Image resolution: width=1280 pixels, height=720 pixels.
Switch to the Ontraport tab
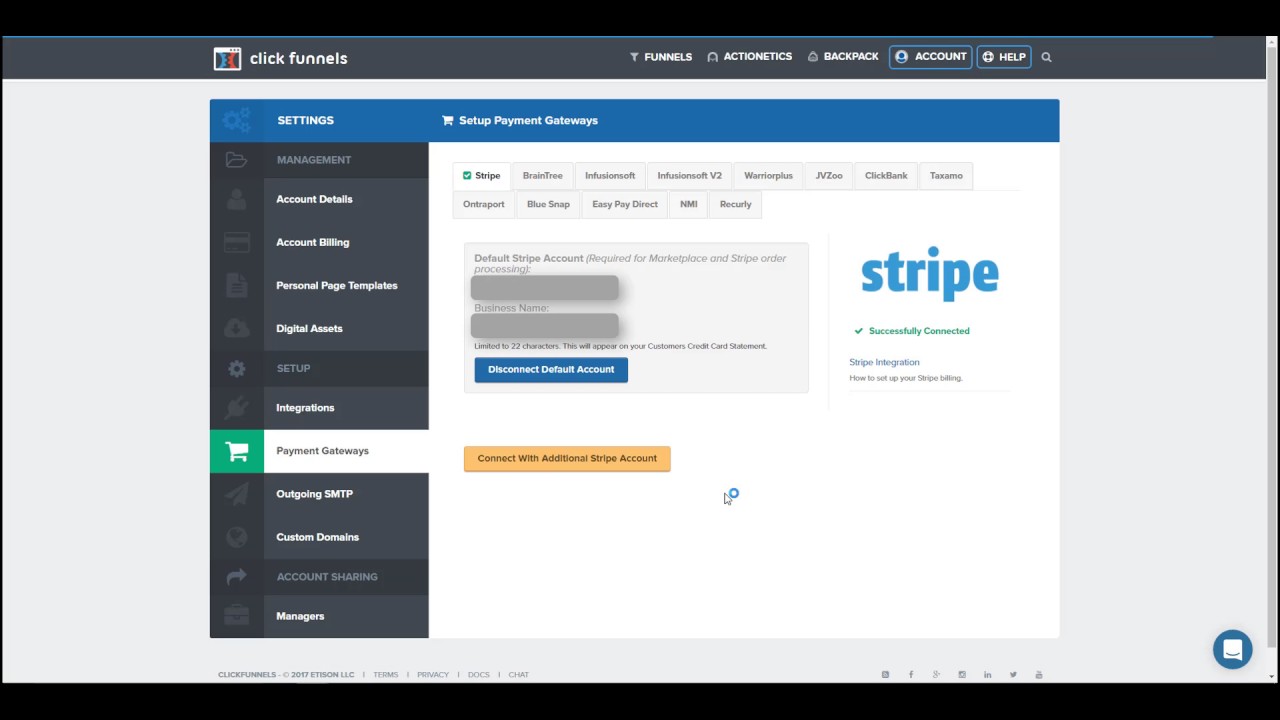484,204
